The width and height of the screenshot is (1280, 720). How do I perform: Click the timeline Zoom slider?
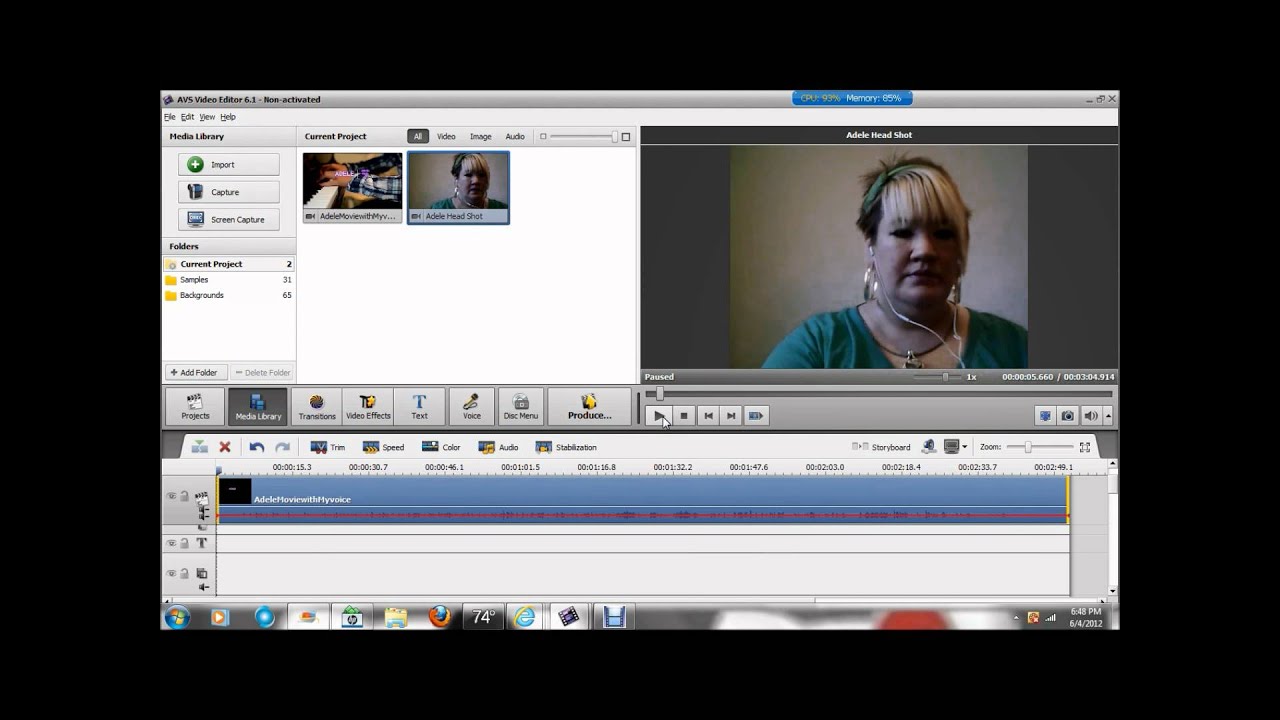point(1040,447)
